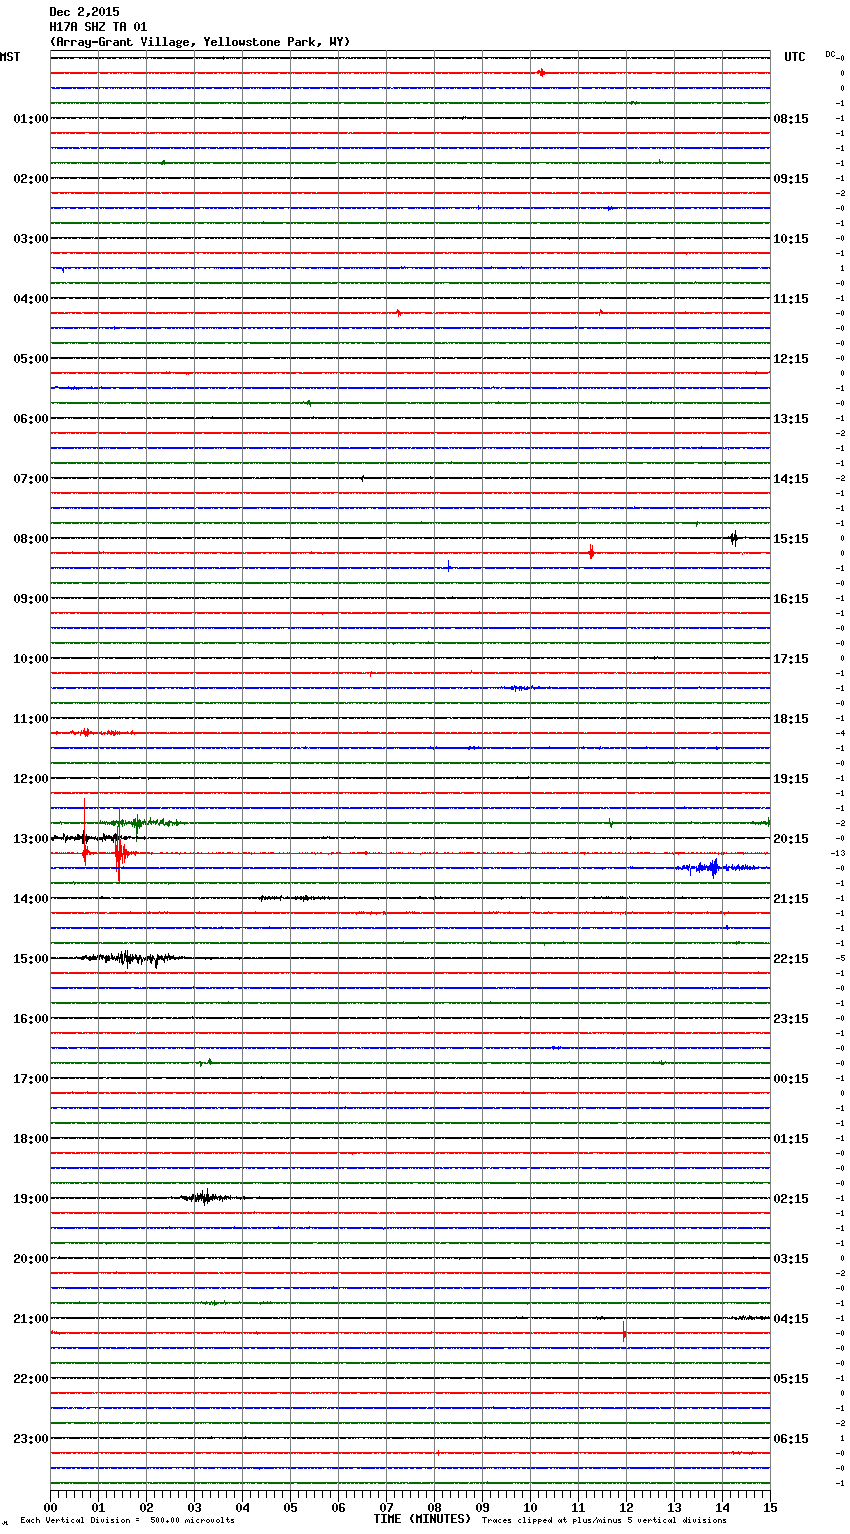Click the MST timezone header

[x=10, y=57]
